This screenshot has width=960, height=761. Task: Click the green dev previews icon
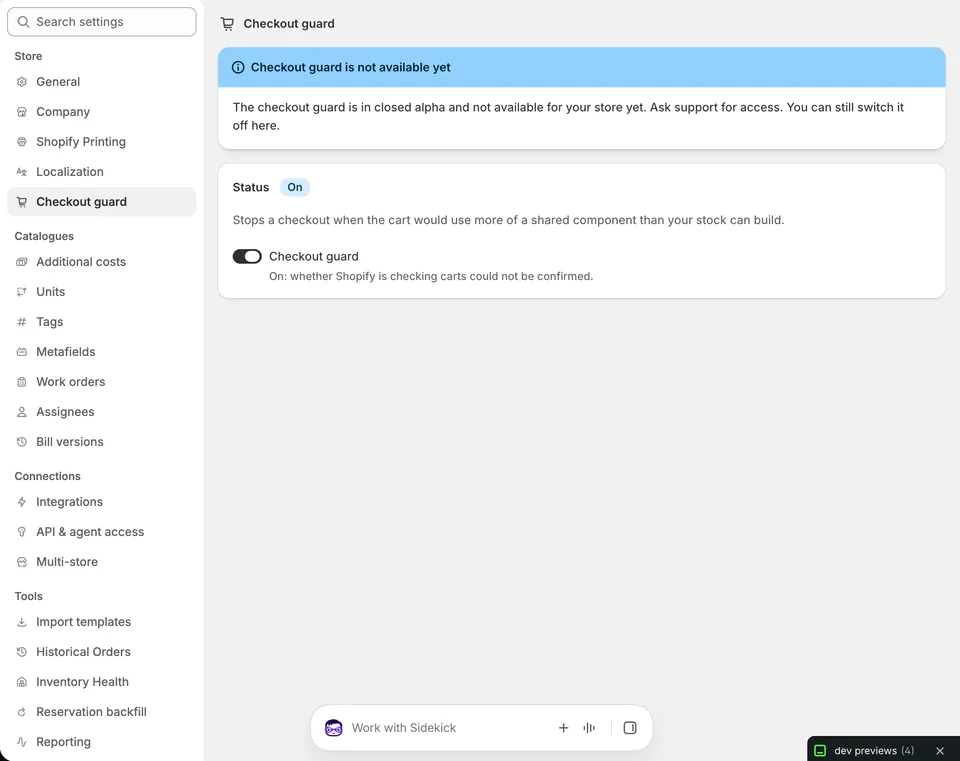(820, 751)
